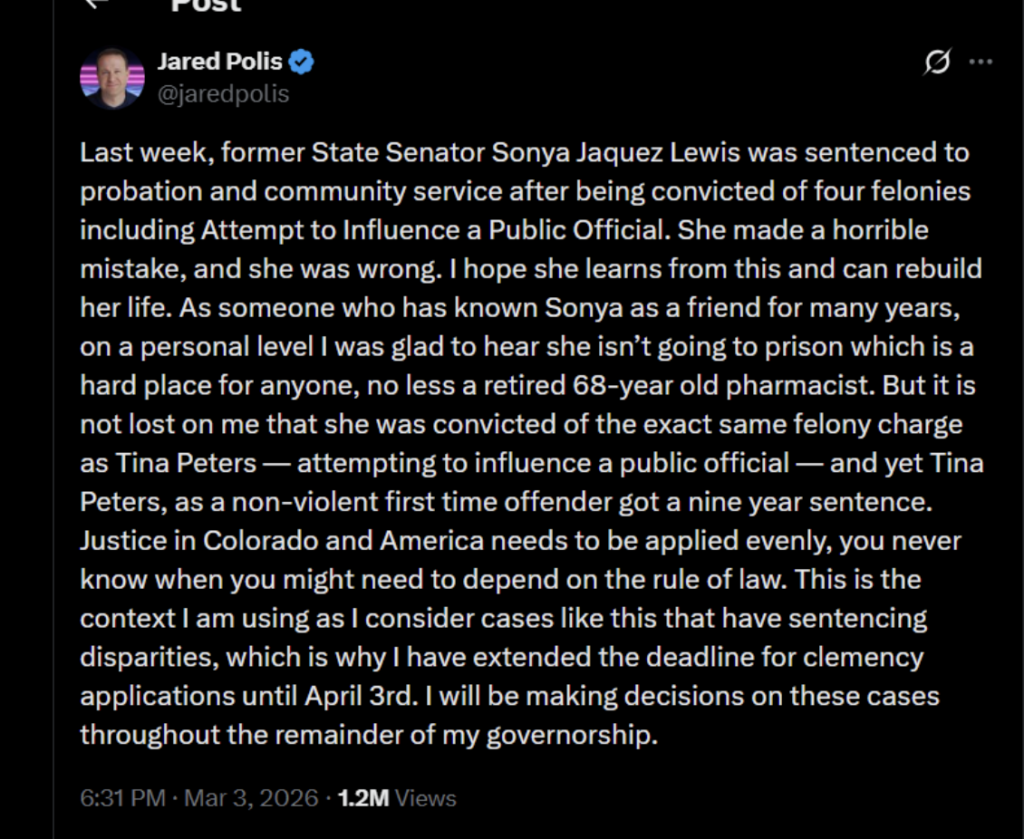Click the 6:31 PM timestamp
This screenshot has width=1024, height=839.
(x=121, y=798)
